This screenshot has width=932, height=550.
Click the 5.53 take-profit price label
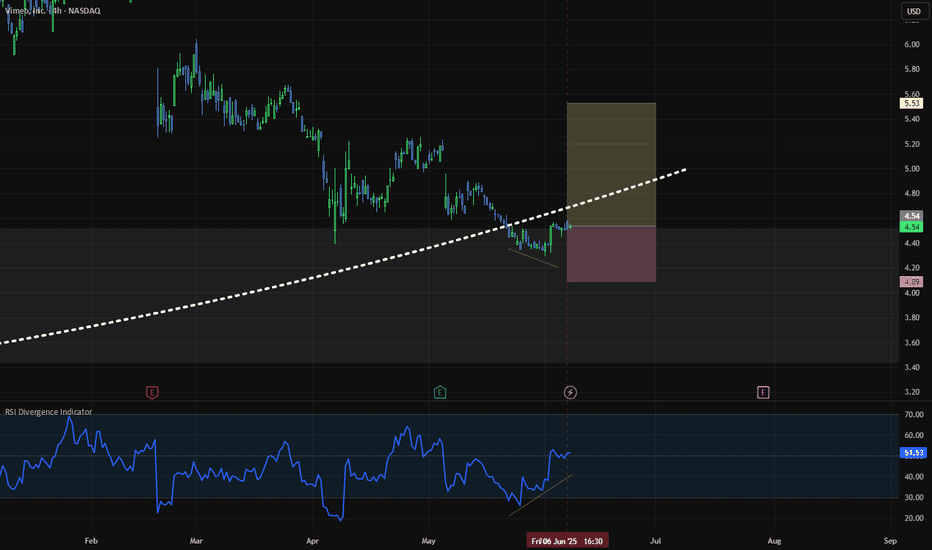[x=911, y=103]
